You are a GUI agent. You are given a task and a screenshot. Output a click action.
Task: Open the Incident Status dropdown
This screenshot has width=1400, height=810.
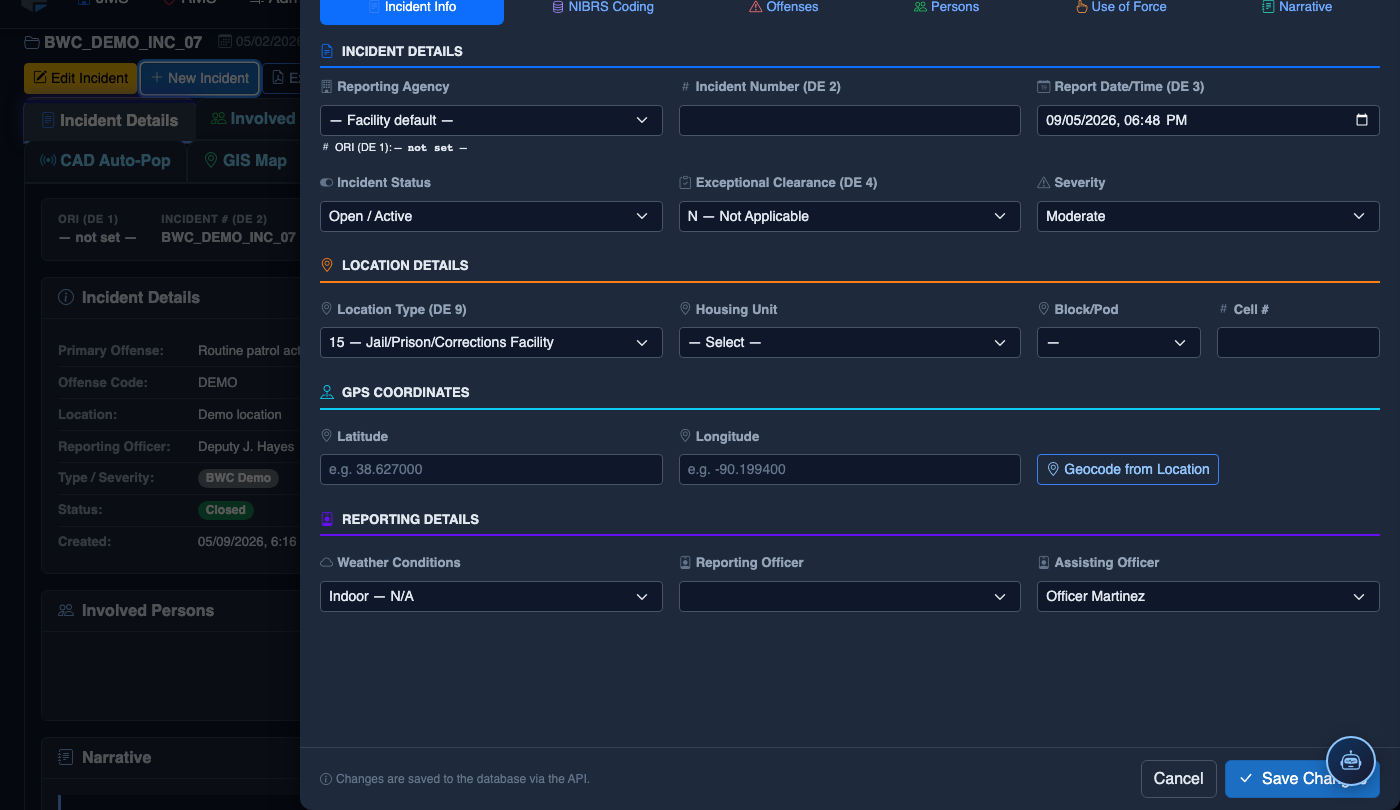[x=491, y=217]
